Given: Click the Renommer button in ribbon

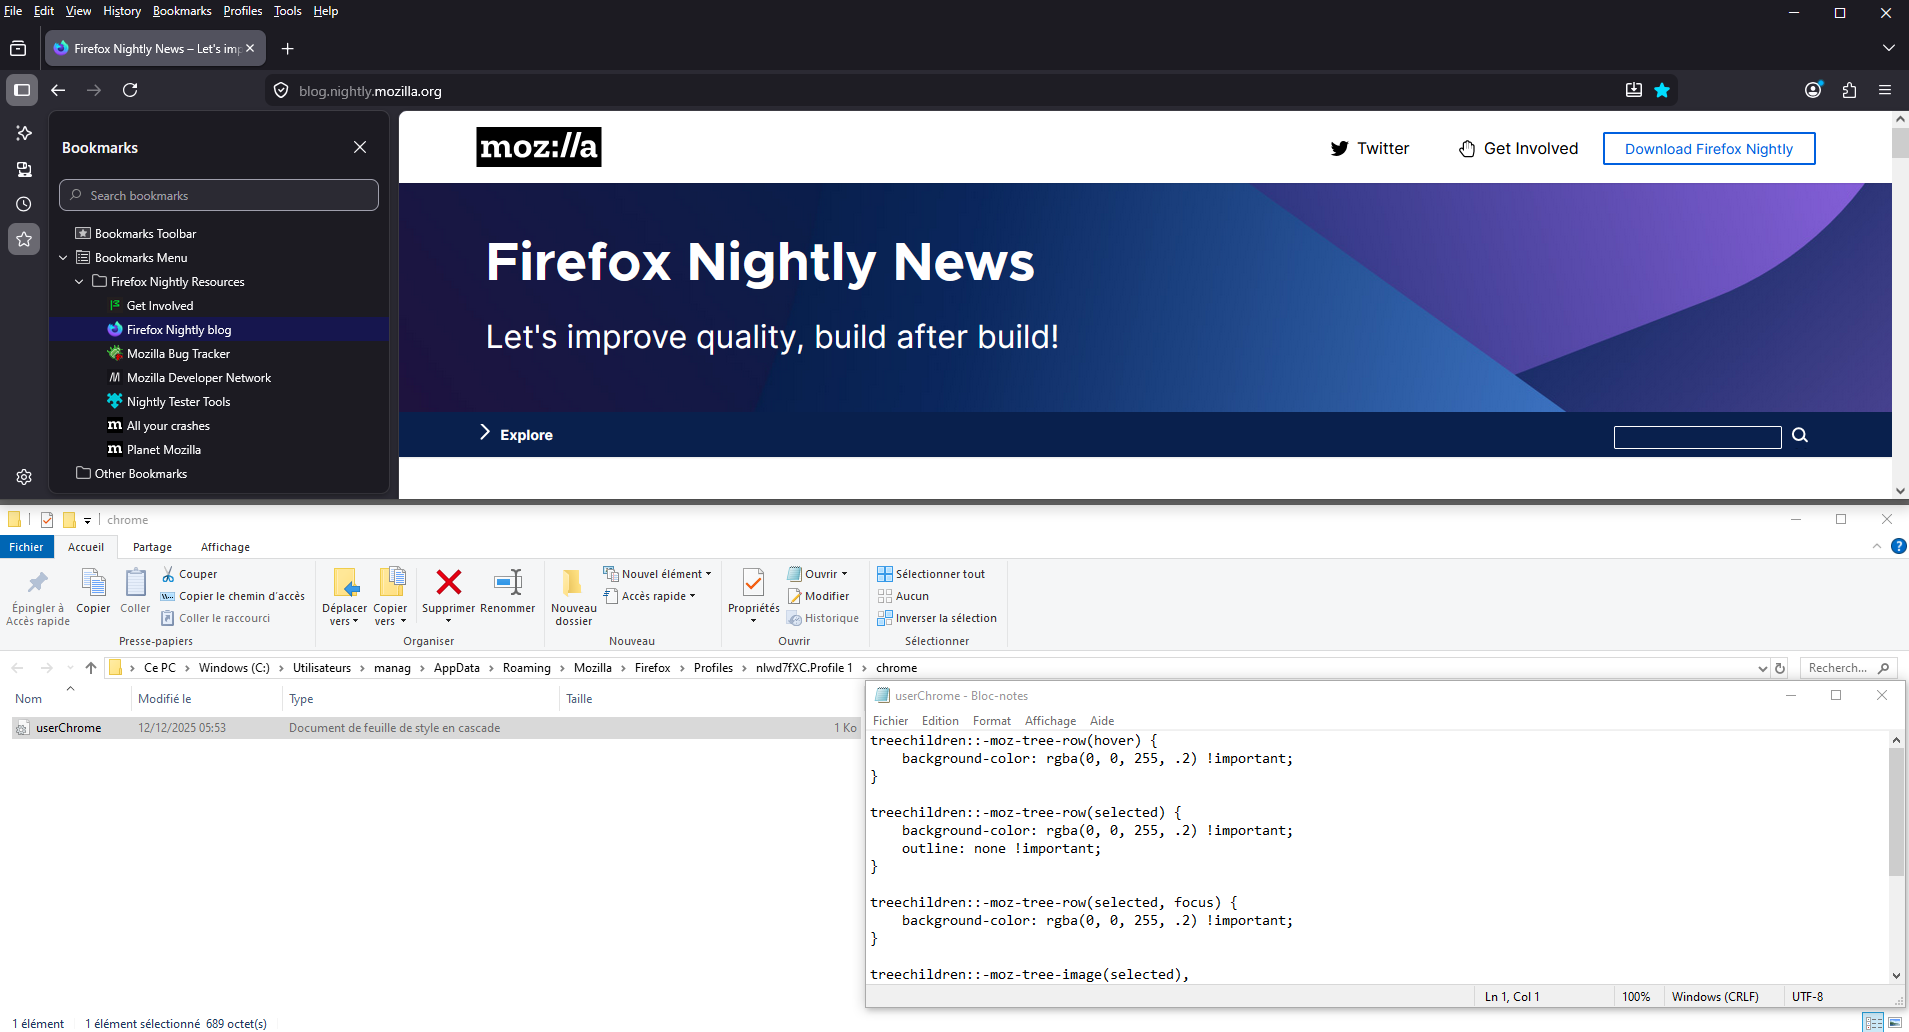Looking at the screenshot, I should pos(508,589).
